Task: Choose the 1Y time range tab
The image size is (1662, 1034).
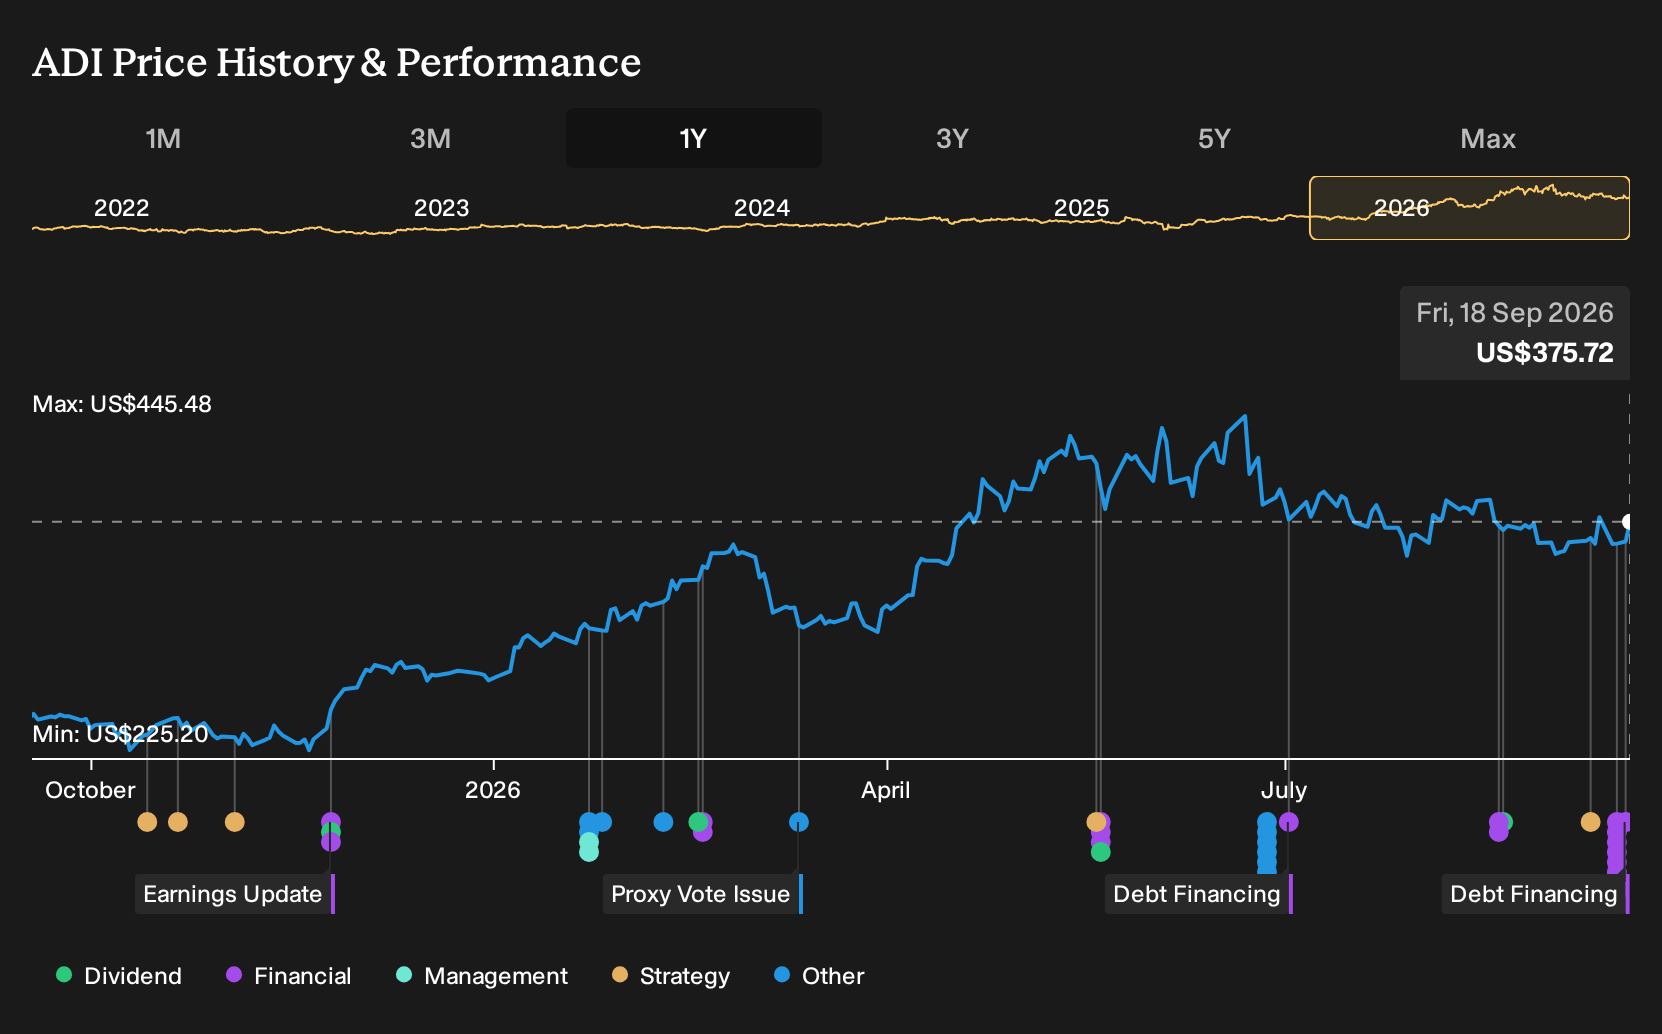Action: pyautogui.click(x=693, y=138)
